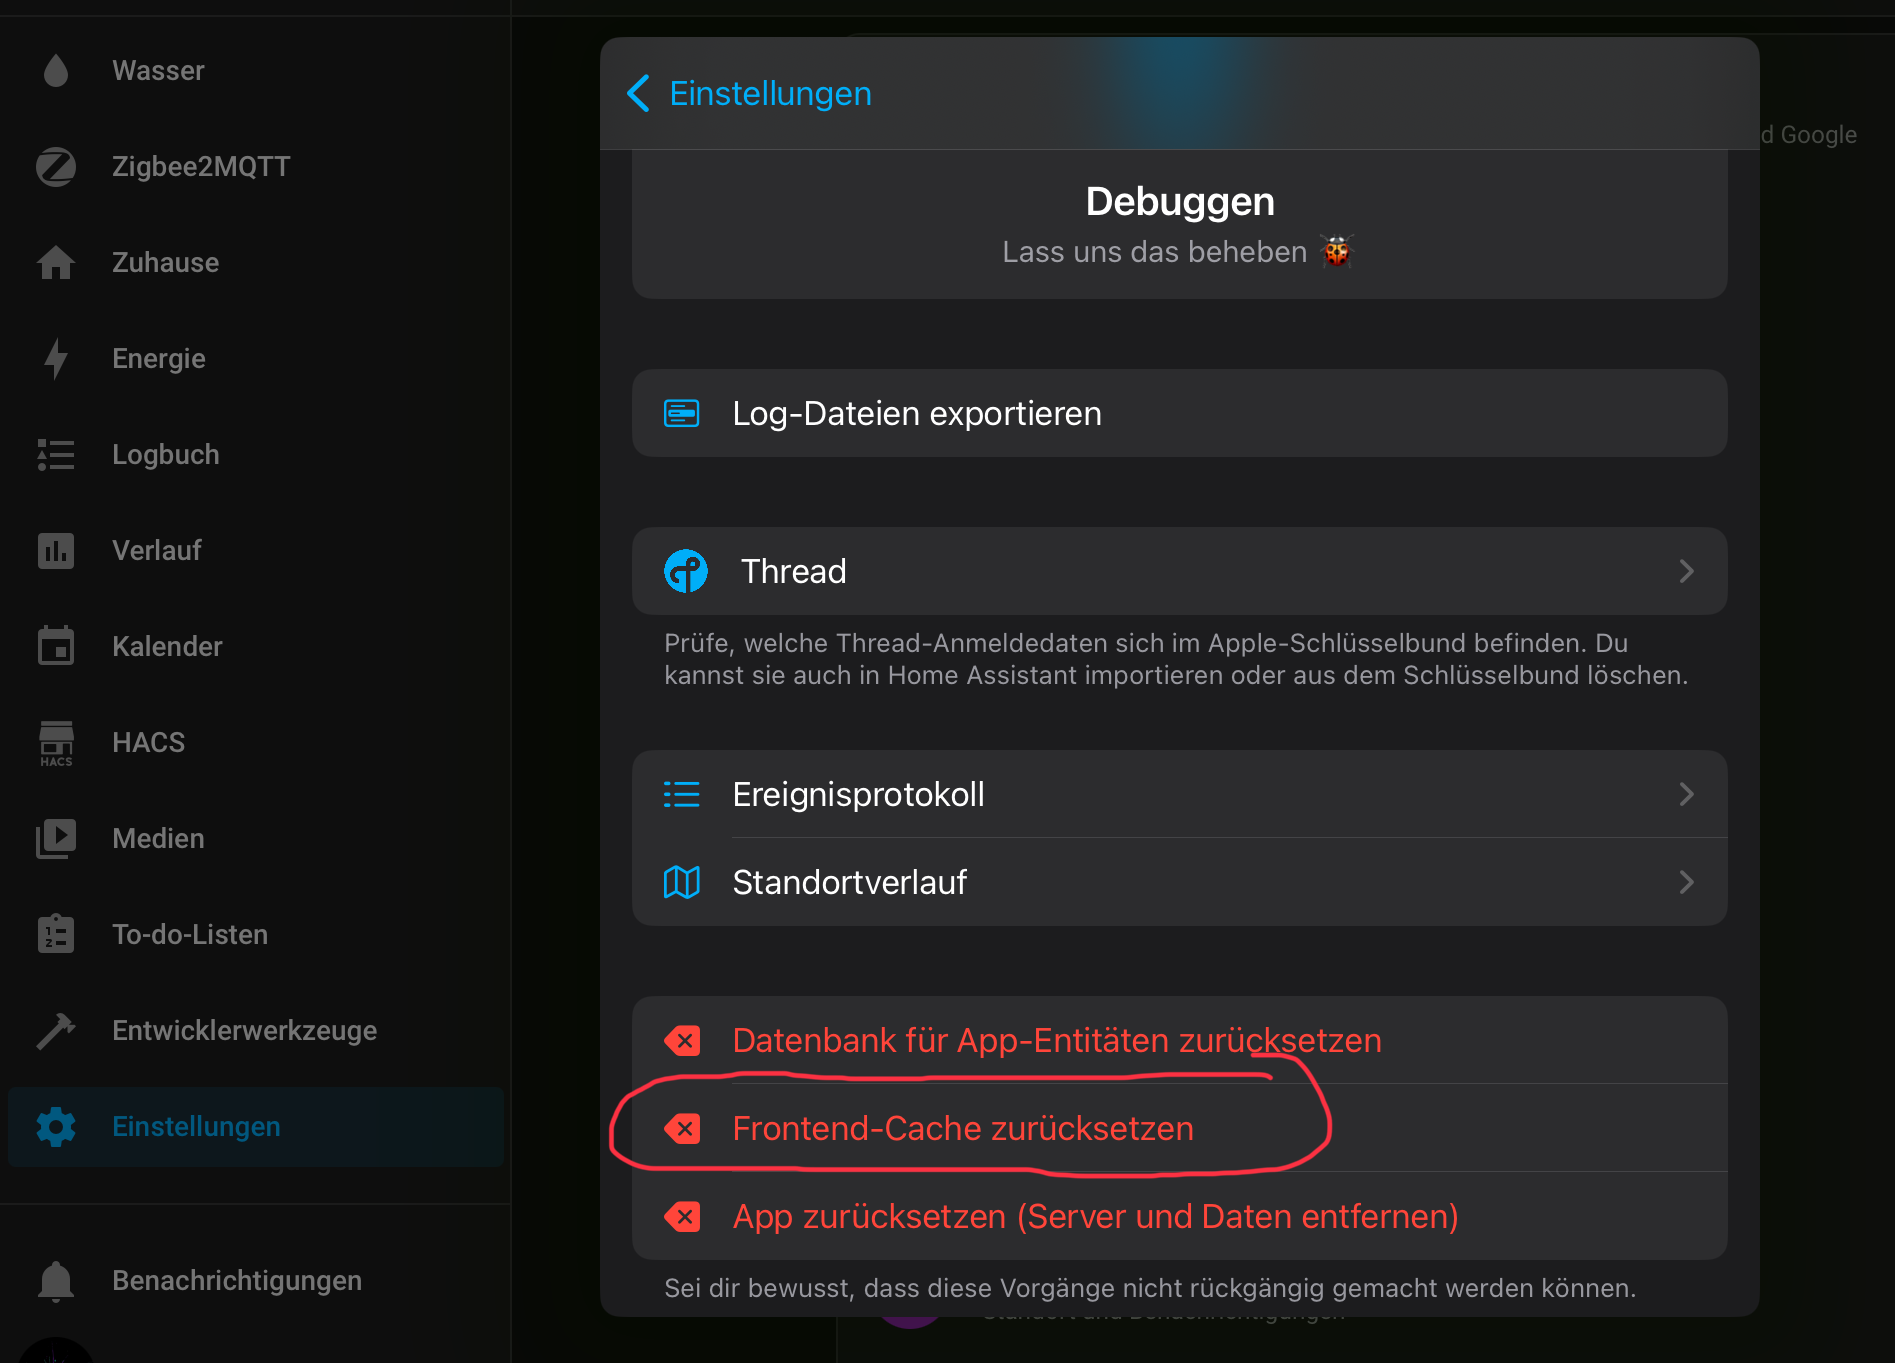1895x1363 pixels.
Task: Open Logbuch in the sidebar
Action: [255, 455]
